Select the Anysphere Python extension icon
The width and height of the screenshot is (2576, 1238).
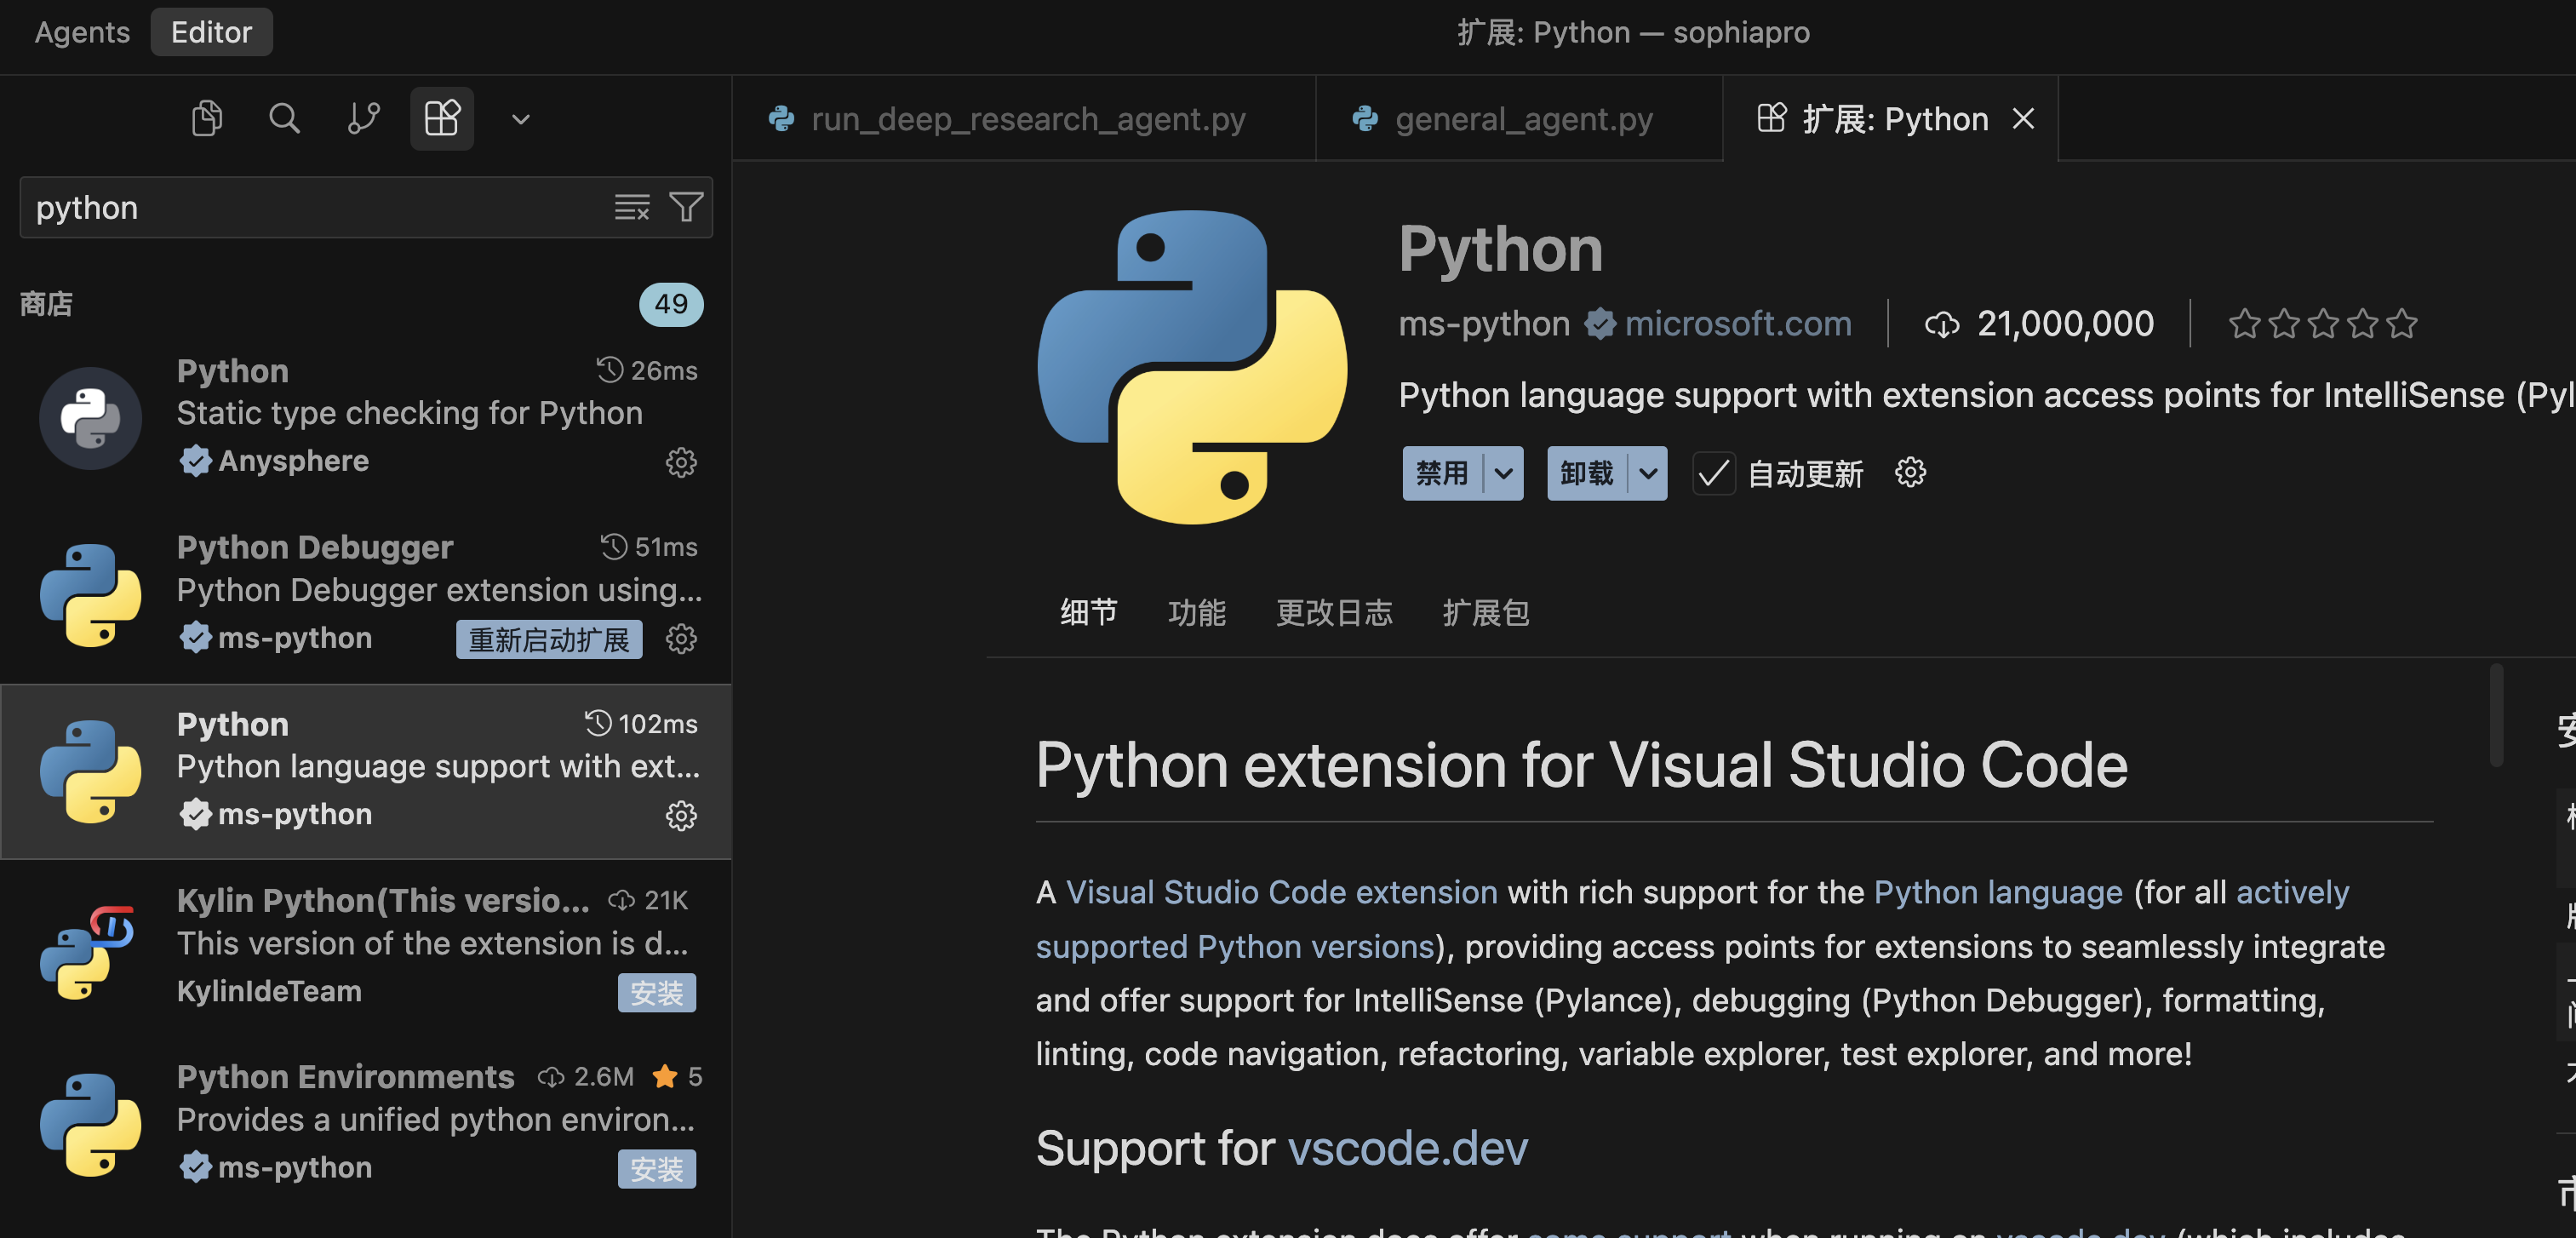[91, 418]
